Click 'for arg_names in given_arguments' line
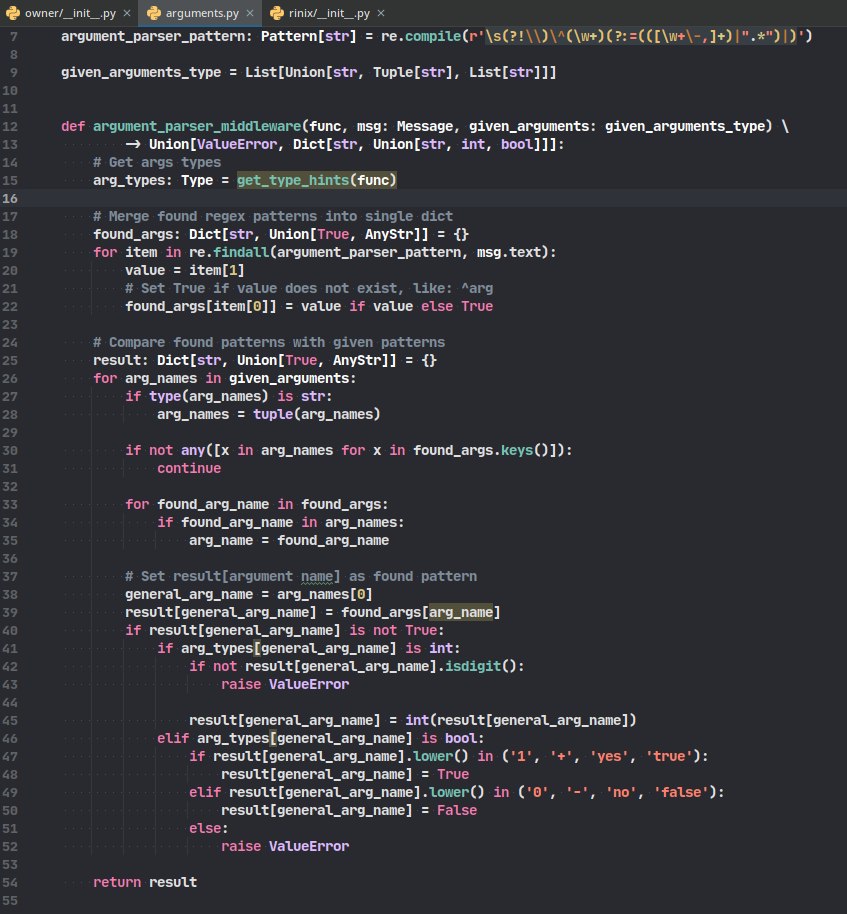This screenshot has height=914, width=847. (x=224, y=378)
